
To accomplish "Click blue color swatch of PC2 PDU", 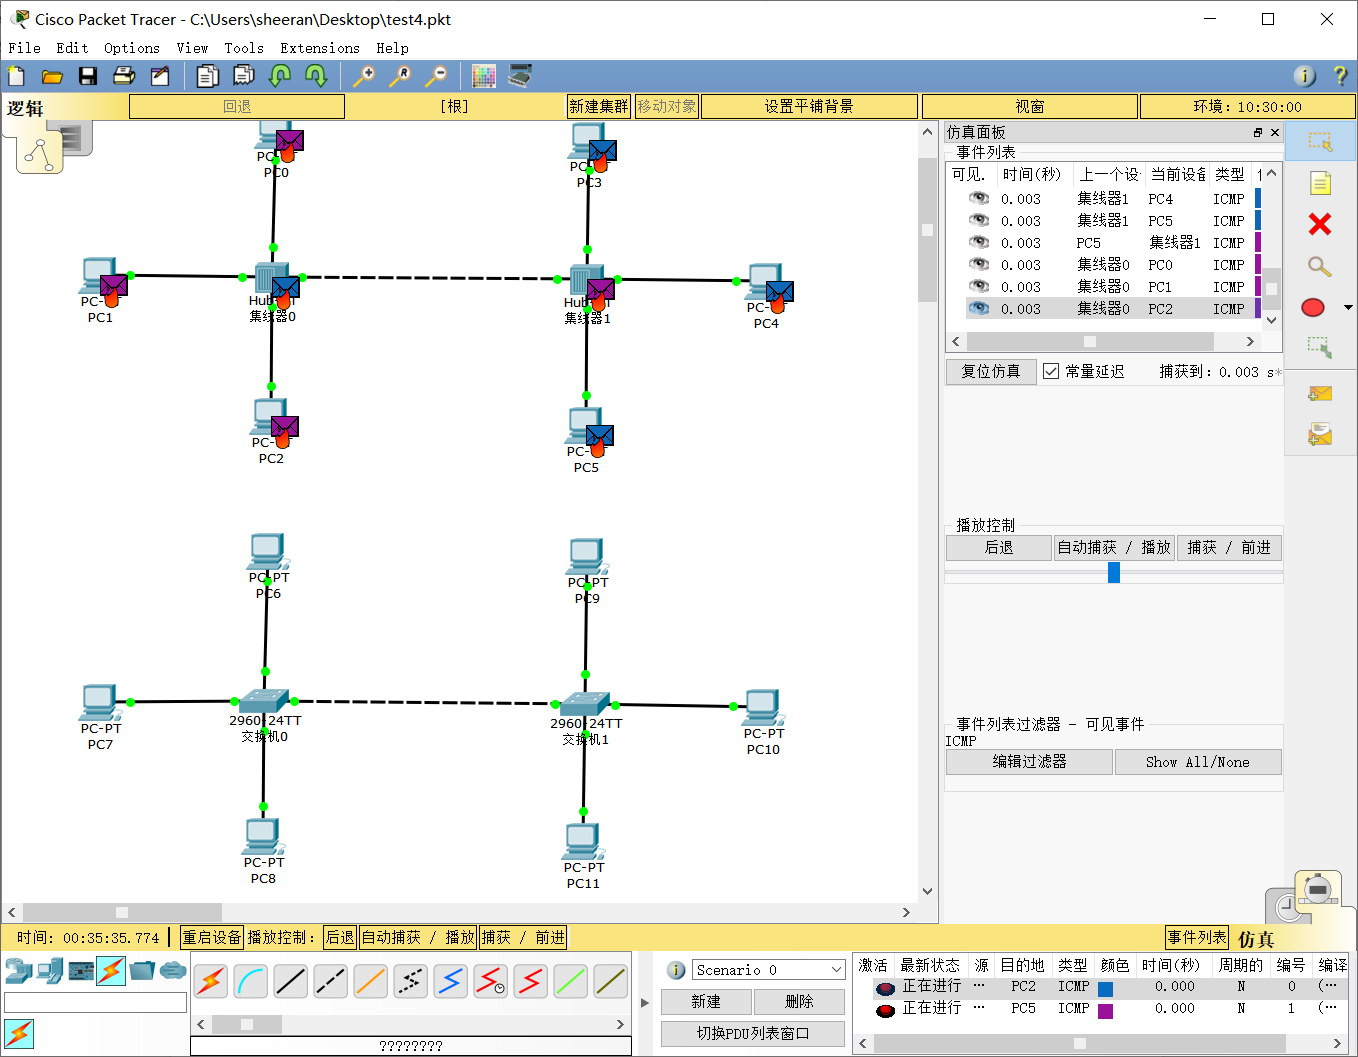I will click(1105, 988).
